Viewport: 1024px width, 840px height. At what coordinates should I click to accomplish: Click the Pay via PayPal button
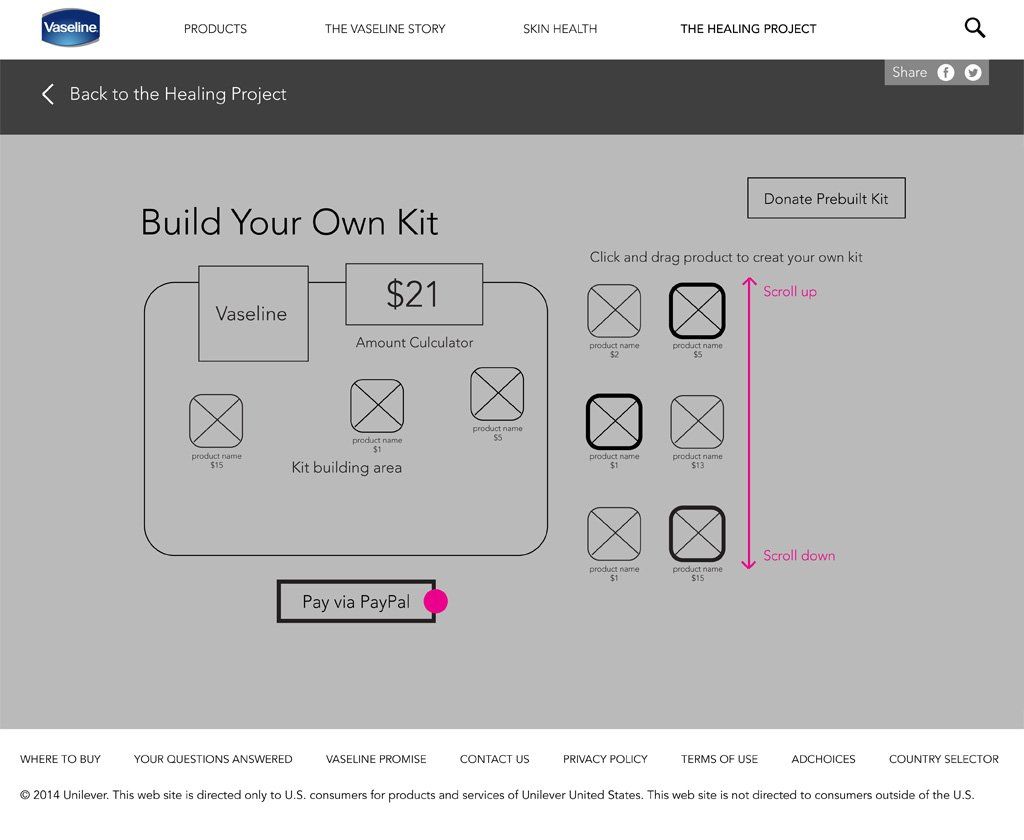pyautogui.click(x=357, y=602)
